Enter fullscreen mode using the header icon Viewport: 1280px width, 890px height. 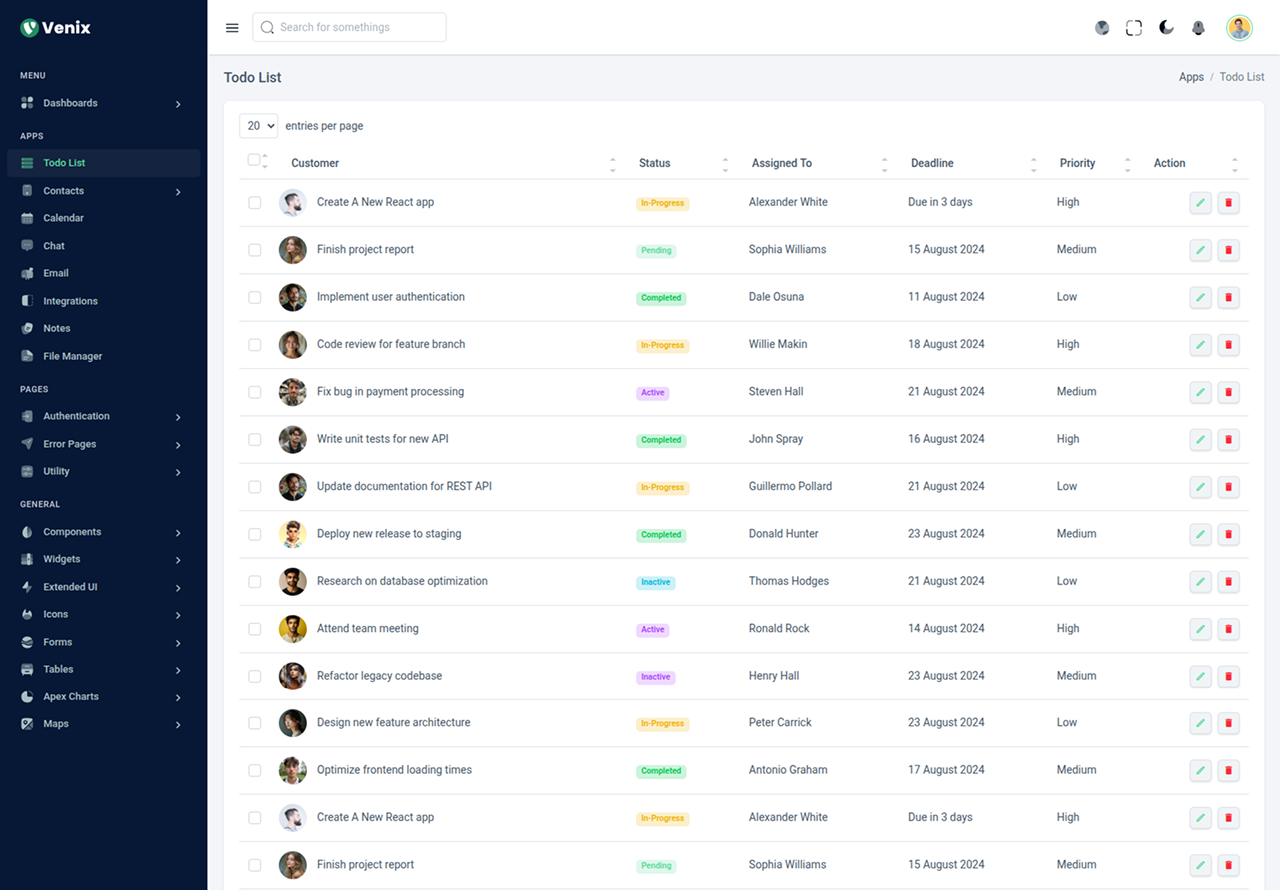coord(1133,28)
